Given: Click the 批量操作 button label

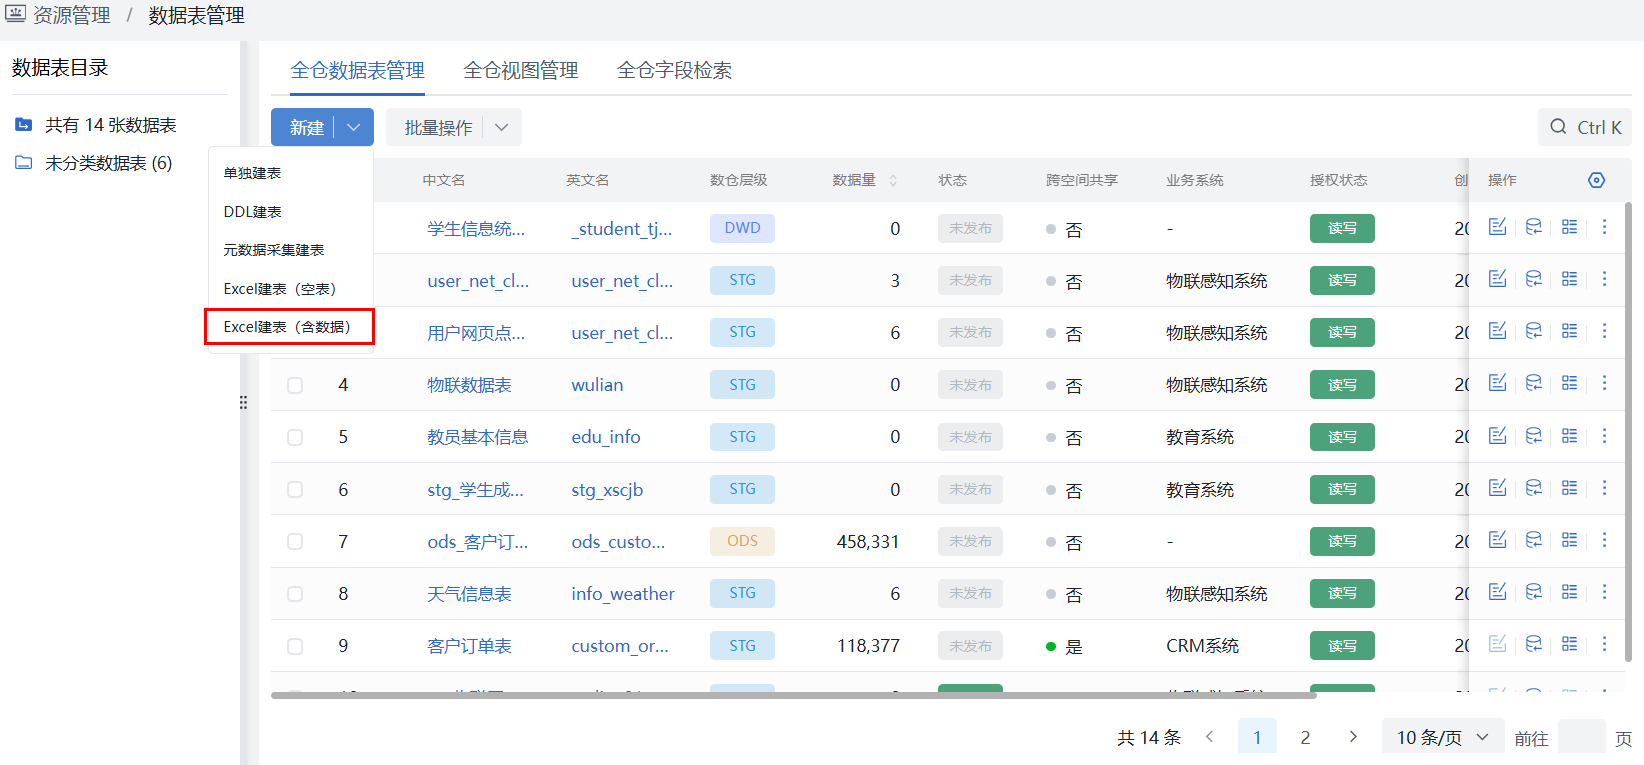Looking at the screenshot, I should 438,127.
